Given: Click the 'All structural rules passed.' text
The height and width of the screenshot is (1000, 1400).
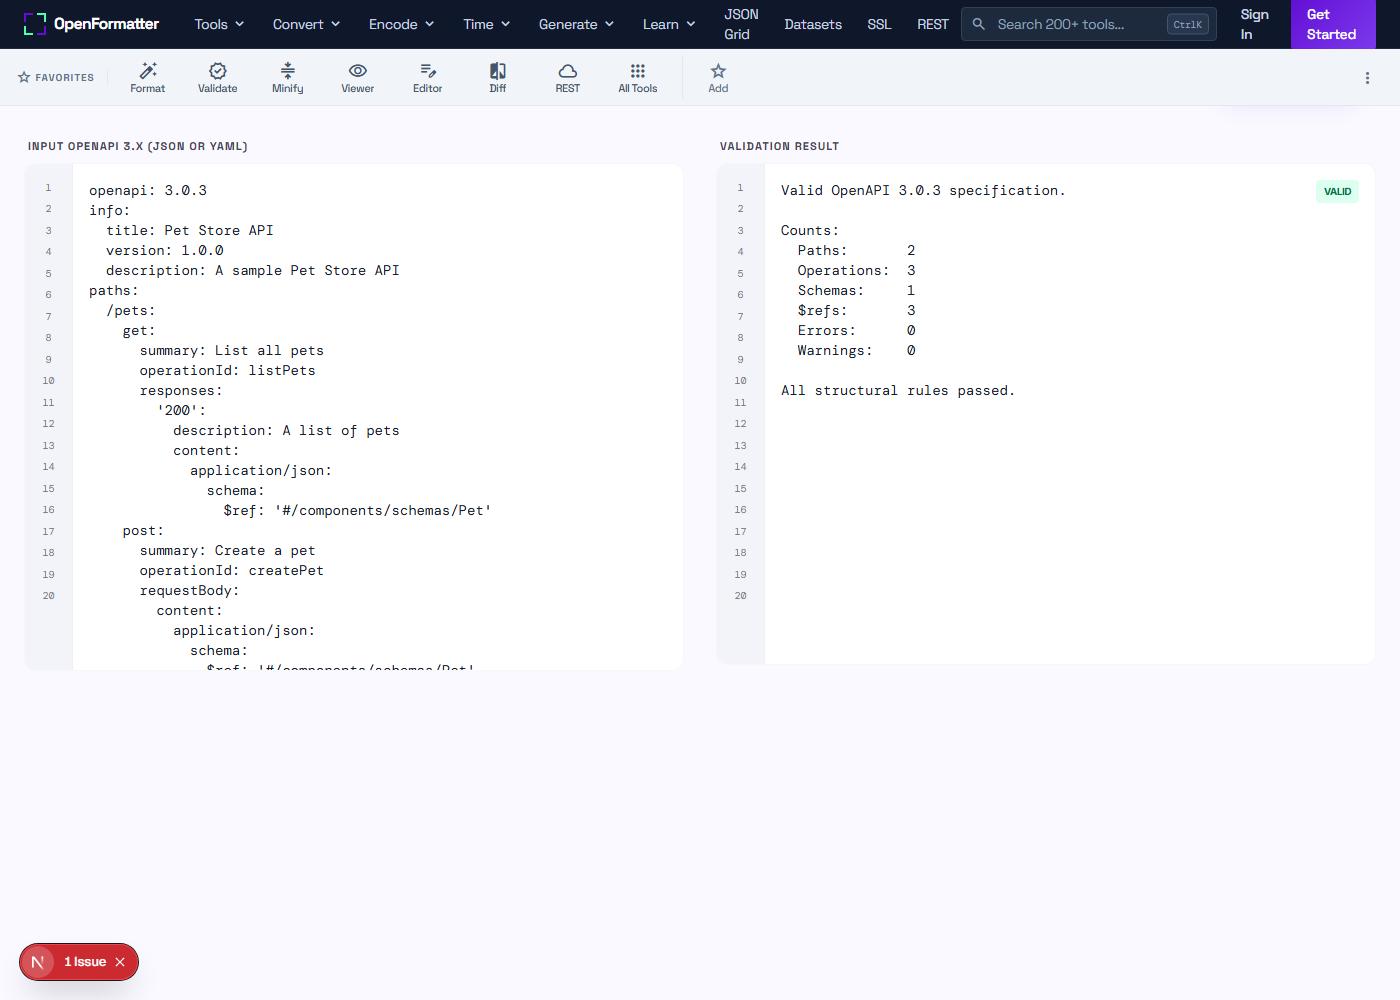Looking at the screenshot, I should [x=898, y=390].
